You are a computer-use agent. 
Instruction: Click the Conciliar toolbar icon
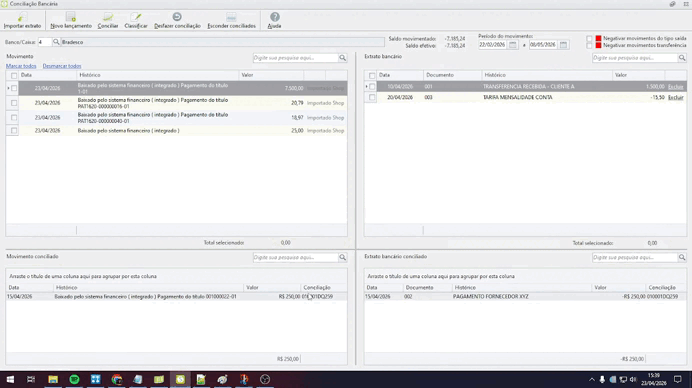pos(108,20)
